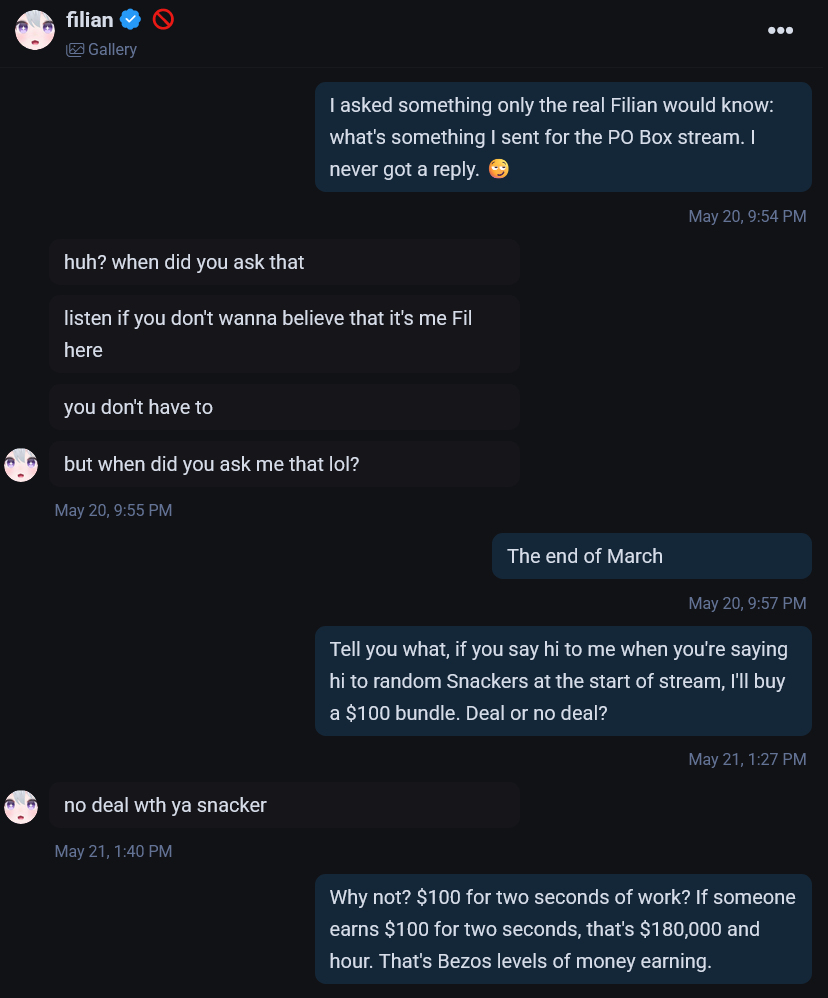Click the "May 20, 9:54 PM" timestamp
828x998 pixels.
pos(747,216)
